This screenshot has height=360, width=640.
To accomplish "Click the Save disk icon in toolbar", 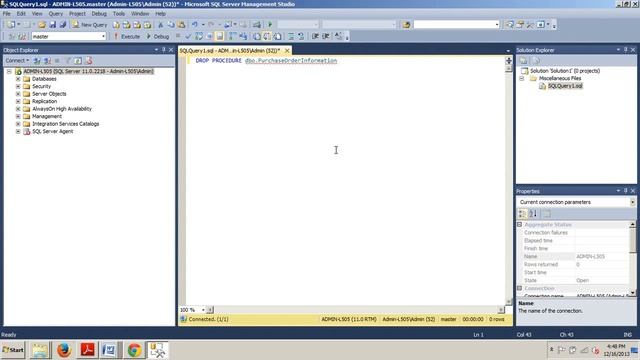I will click(53, 25).
